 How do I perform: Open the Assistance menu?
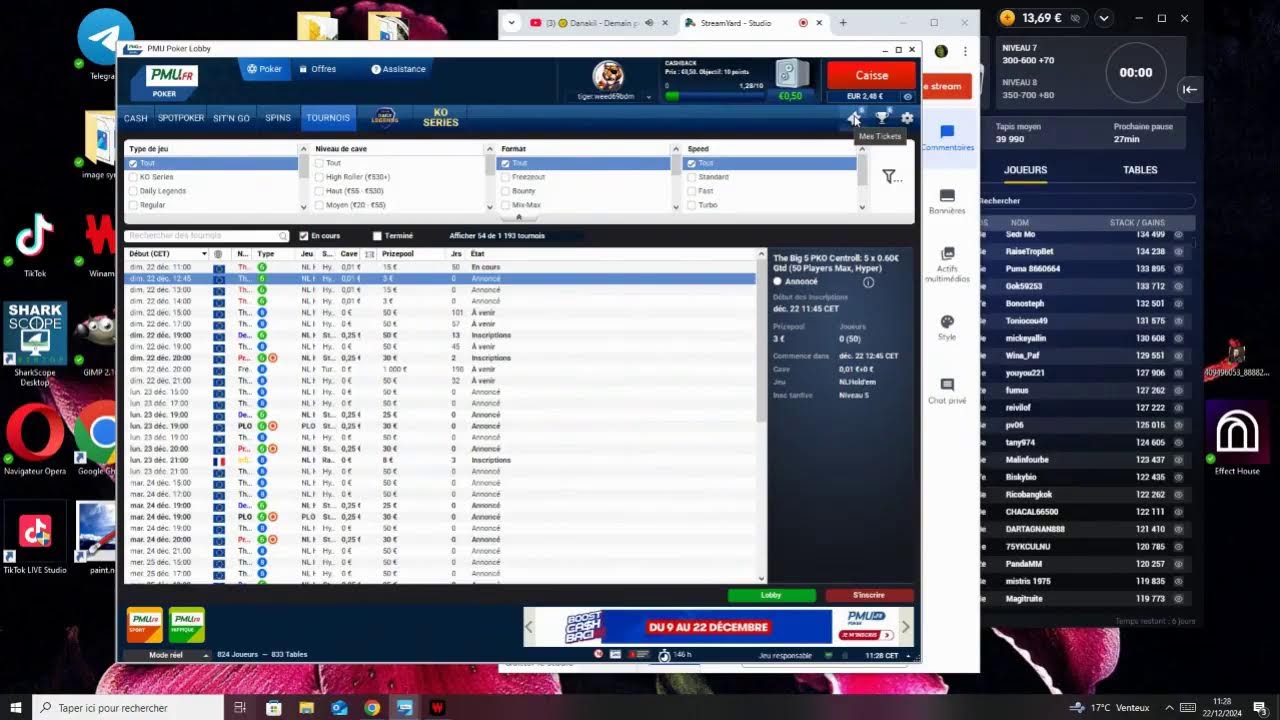pyautogui.click(x=398, y=69)
